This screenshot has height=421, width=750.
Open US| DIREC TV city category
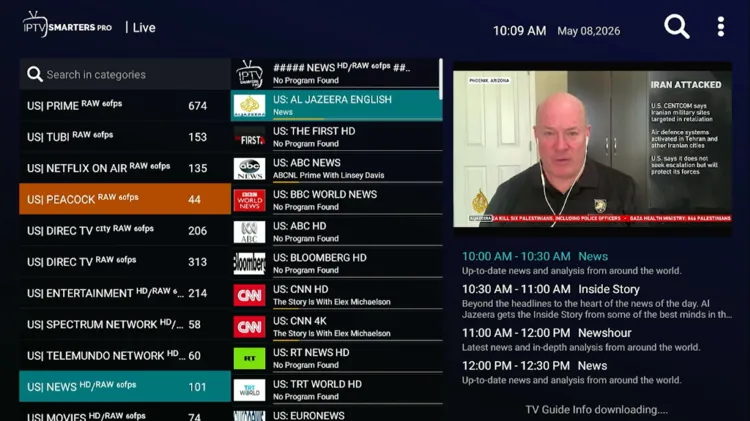pos(125,231)
